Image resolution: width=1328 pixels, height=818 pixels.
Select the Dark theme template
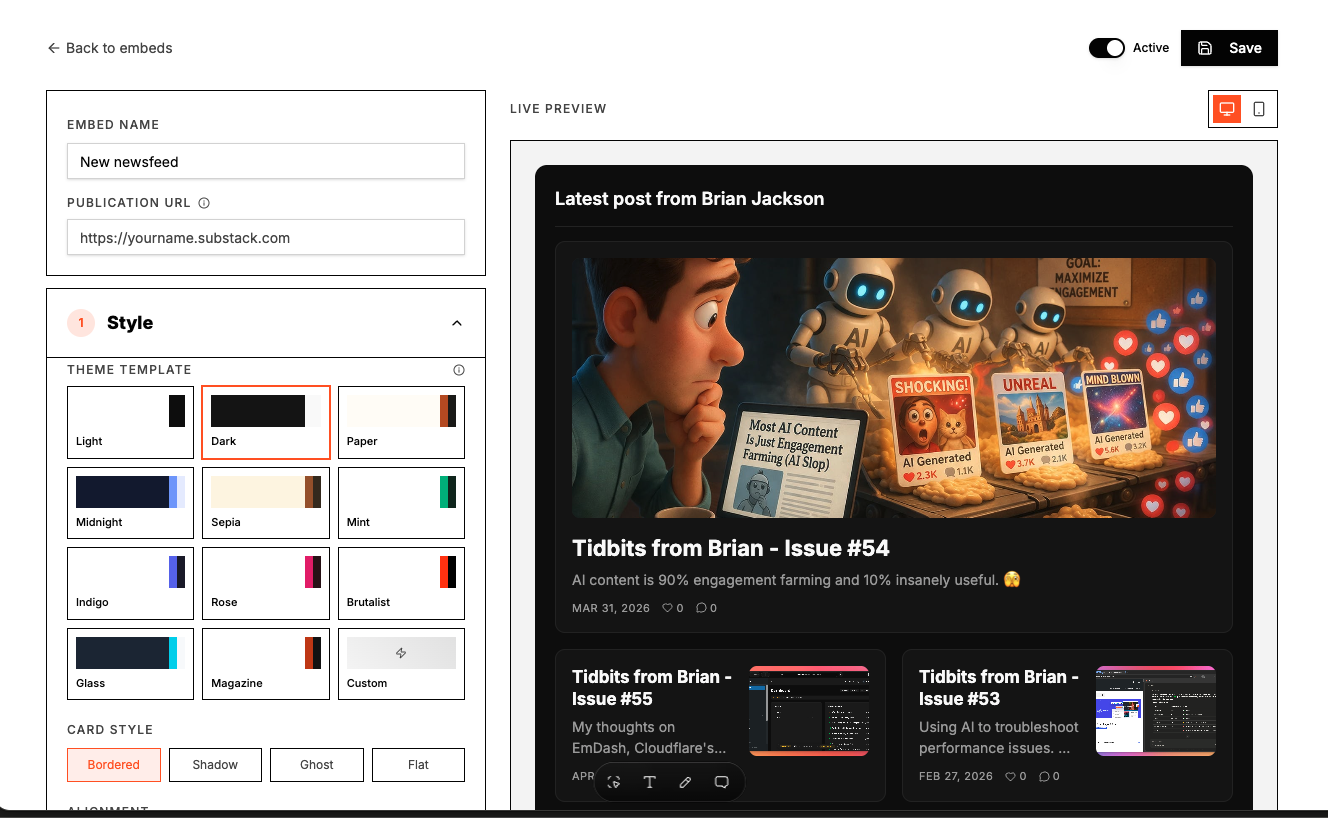266,422
